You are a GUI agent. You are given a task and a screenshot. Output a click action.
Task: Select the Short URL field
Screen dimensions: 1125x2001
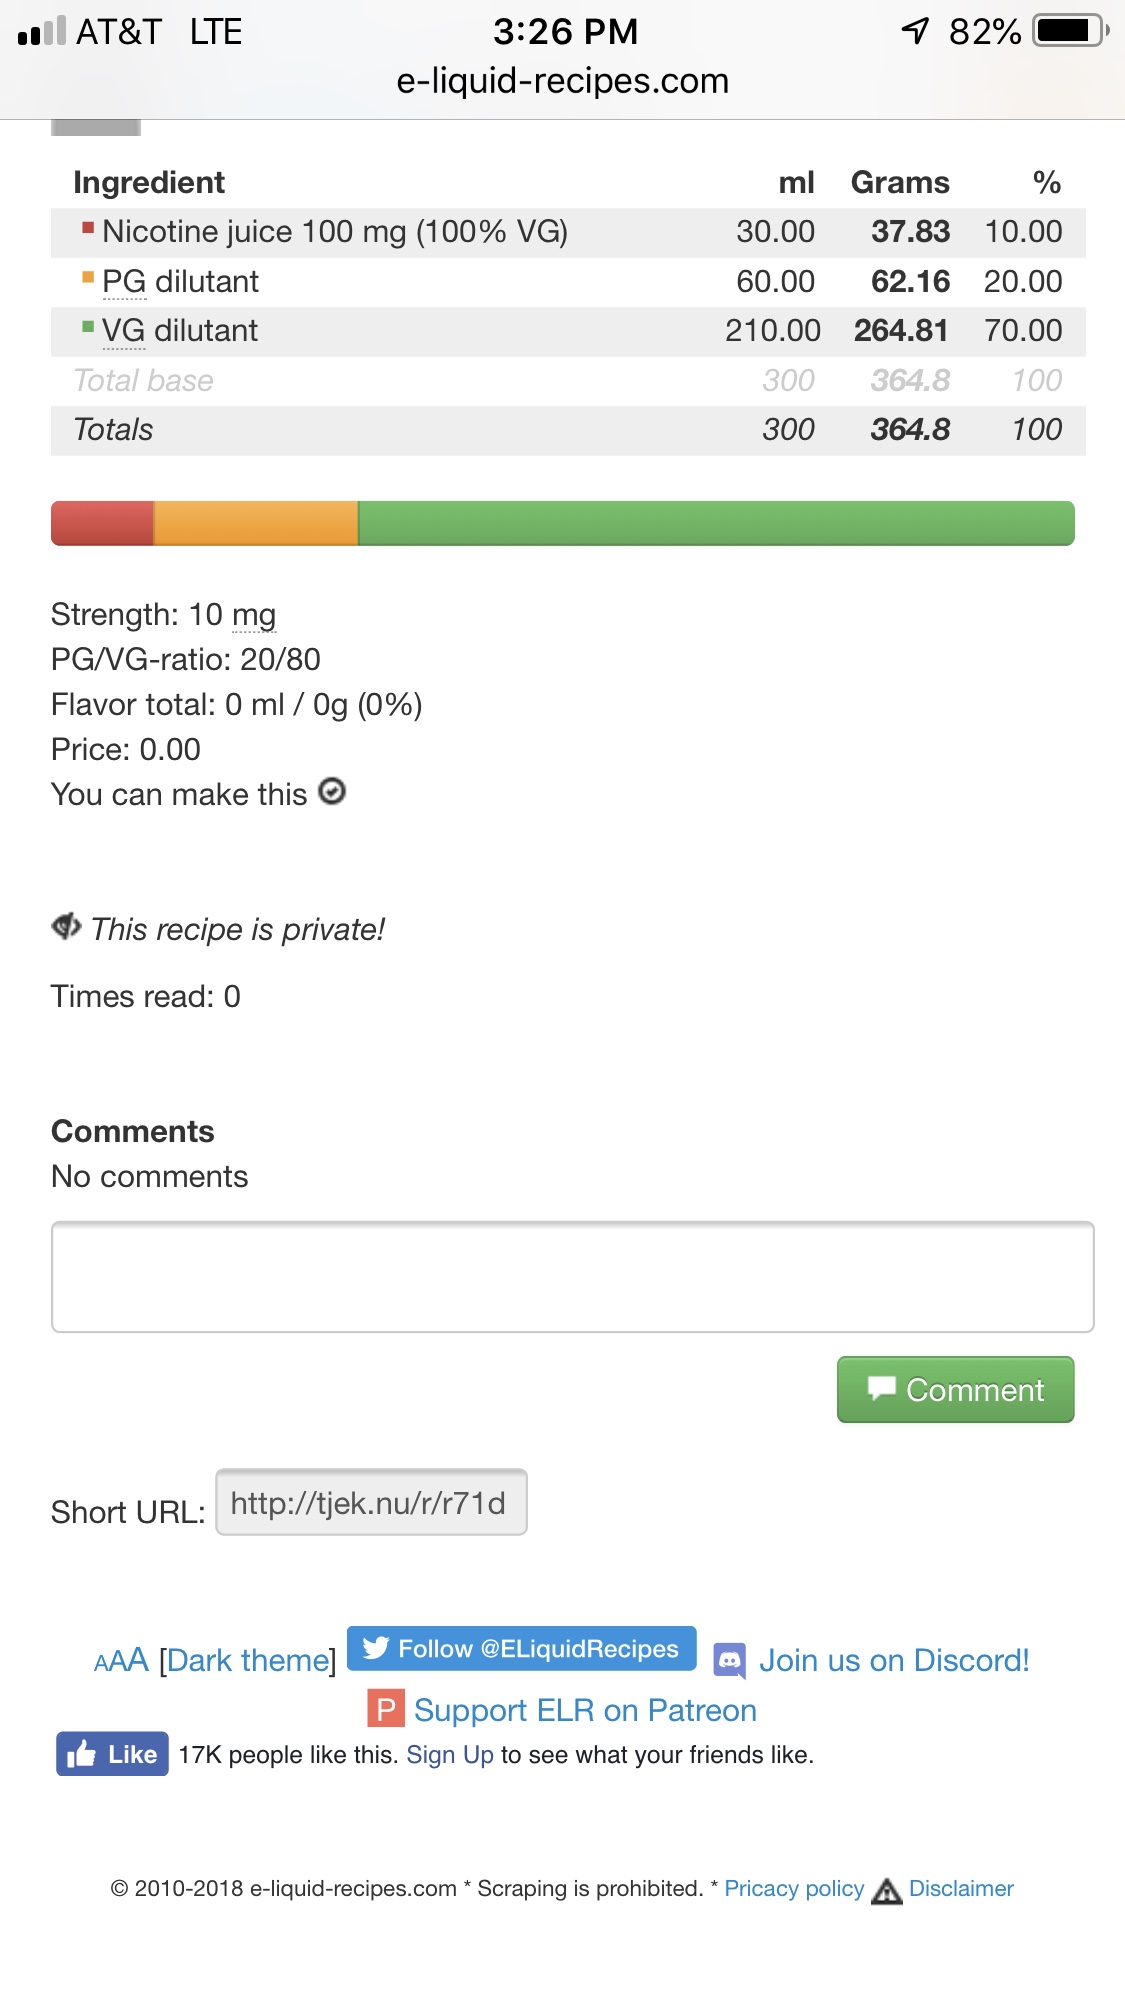(x=371, y=1502)
